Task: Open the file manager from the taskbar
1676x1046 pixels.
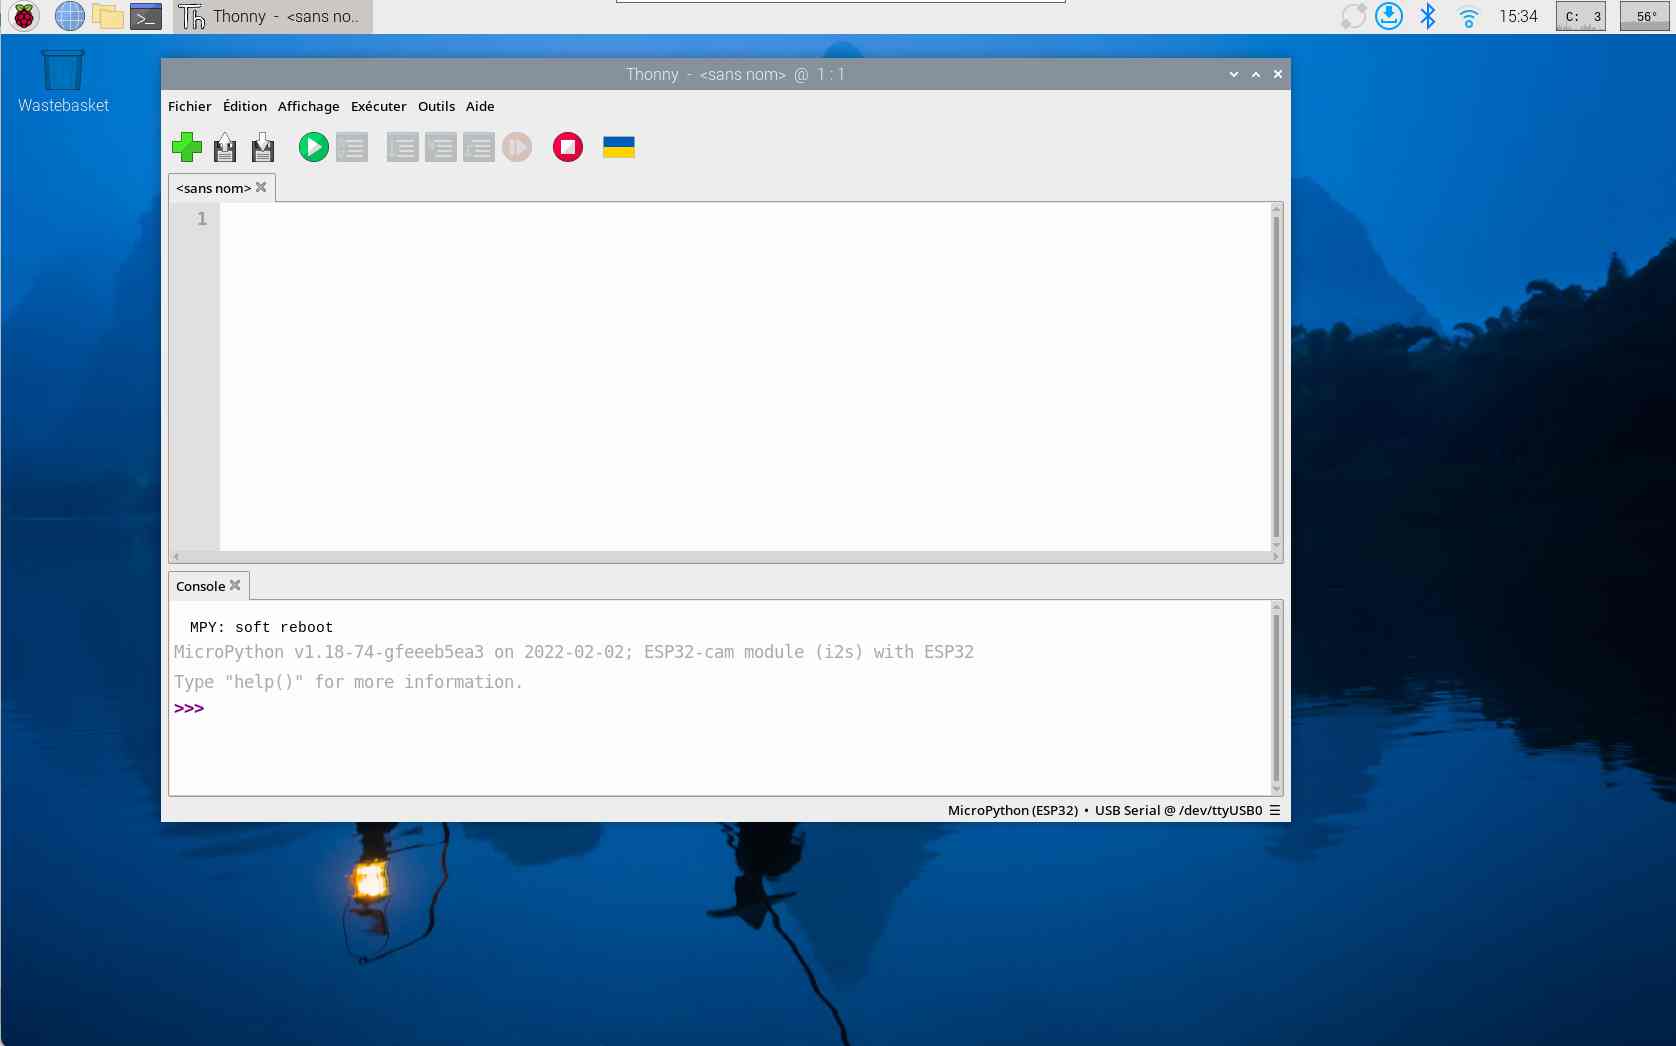Action: [x=107, y=16]
